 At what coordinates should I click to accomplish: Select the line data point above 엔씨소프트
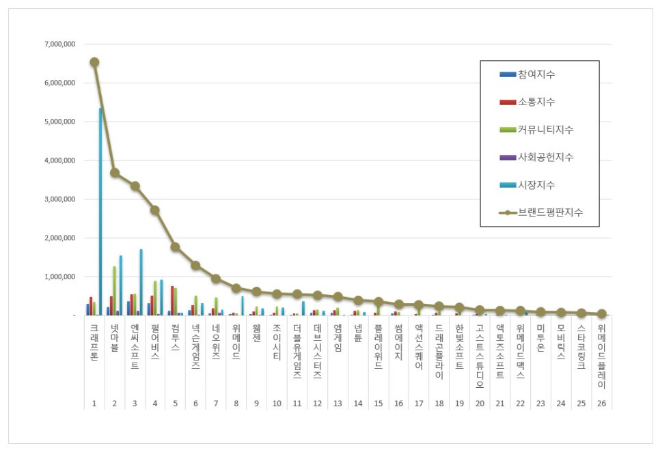click(135, 186)
